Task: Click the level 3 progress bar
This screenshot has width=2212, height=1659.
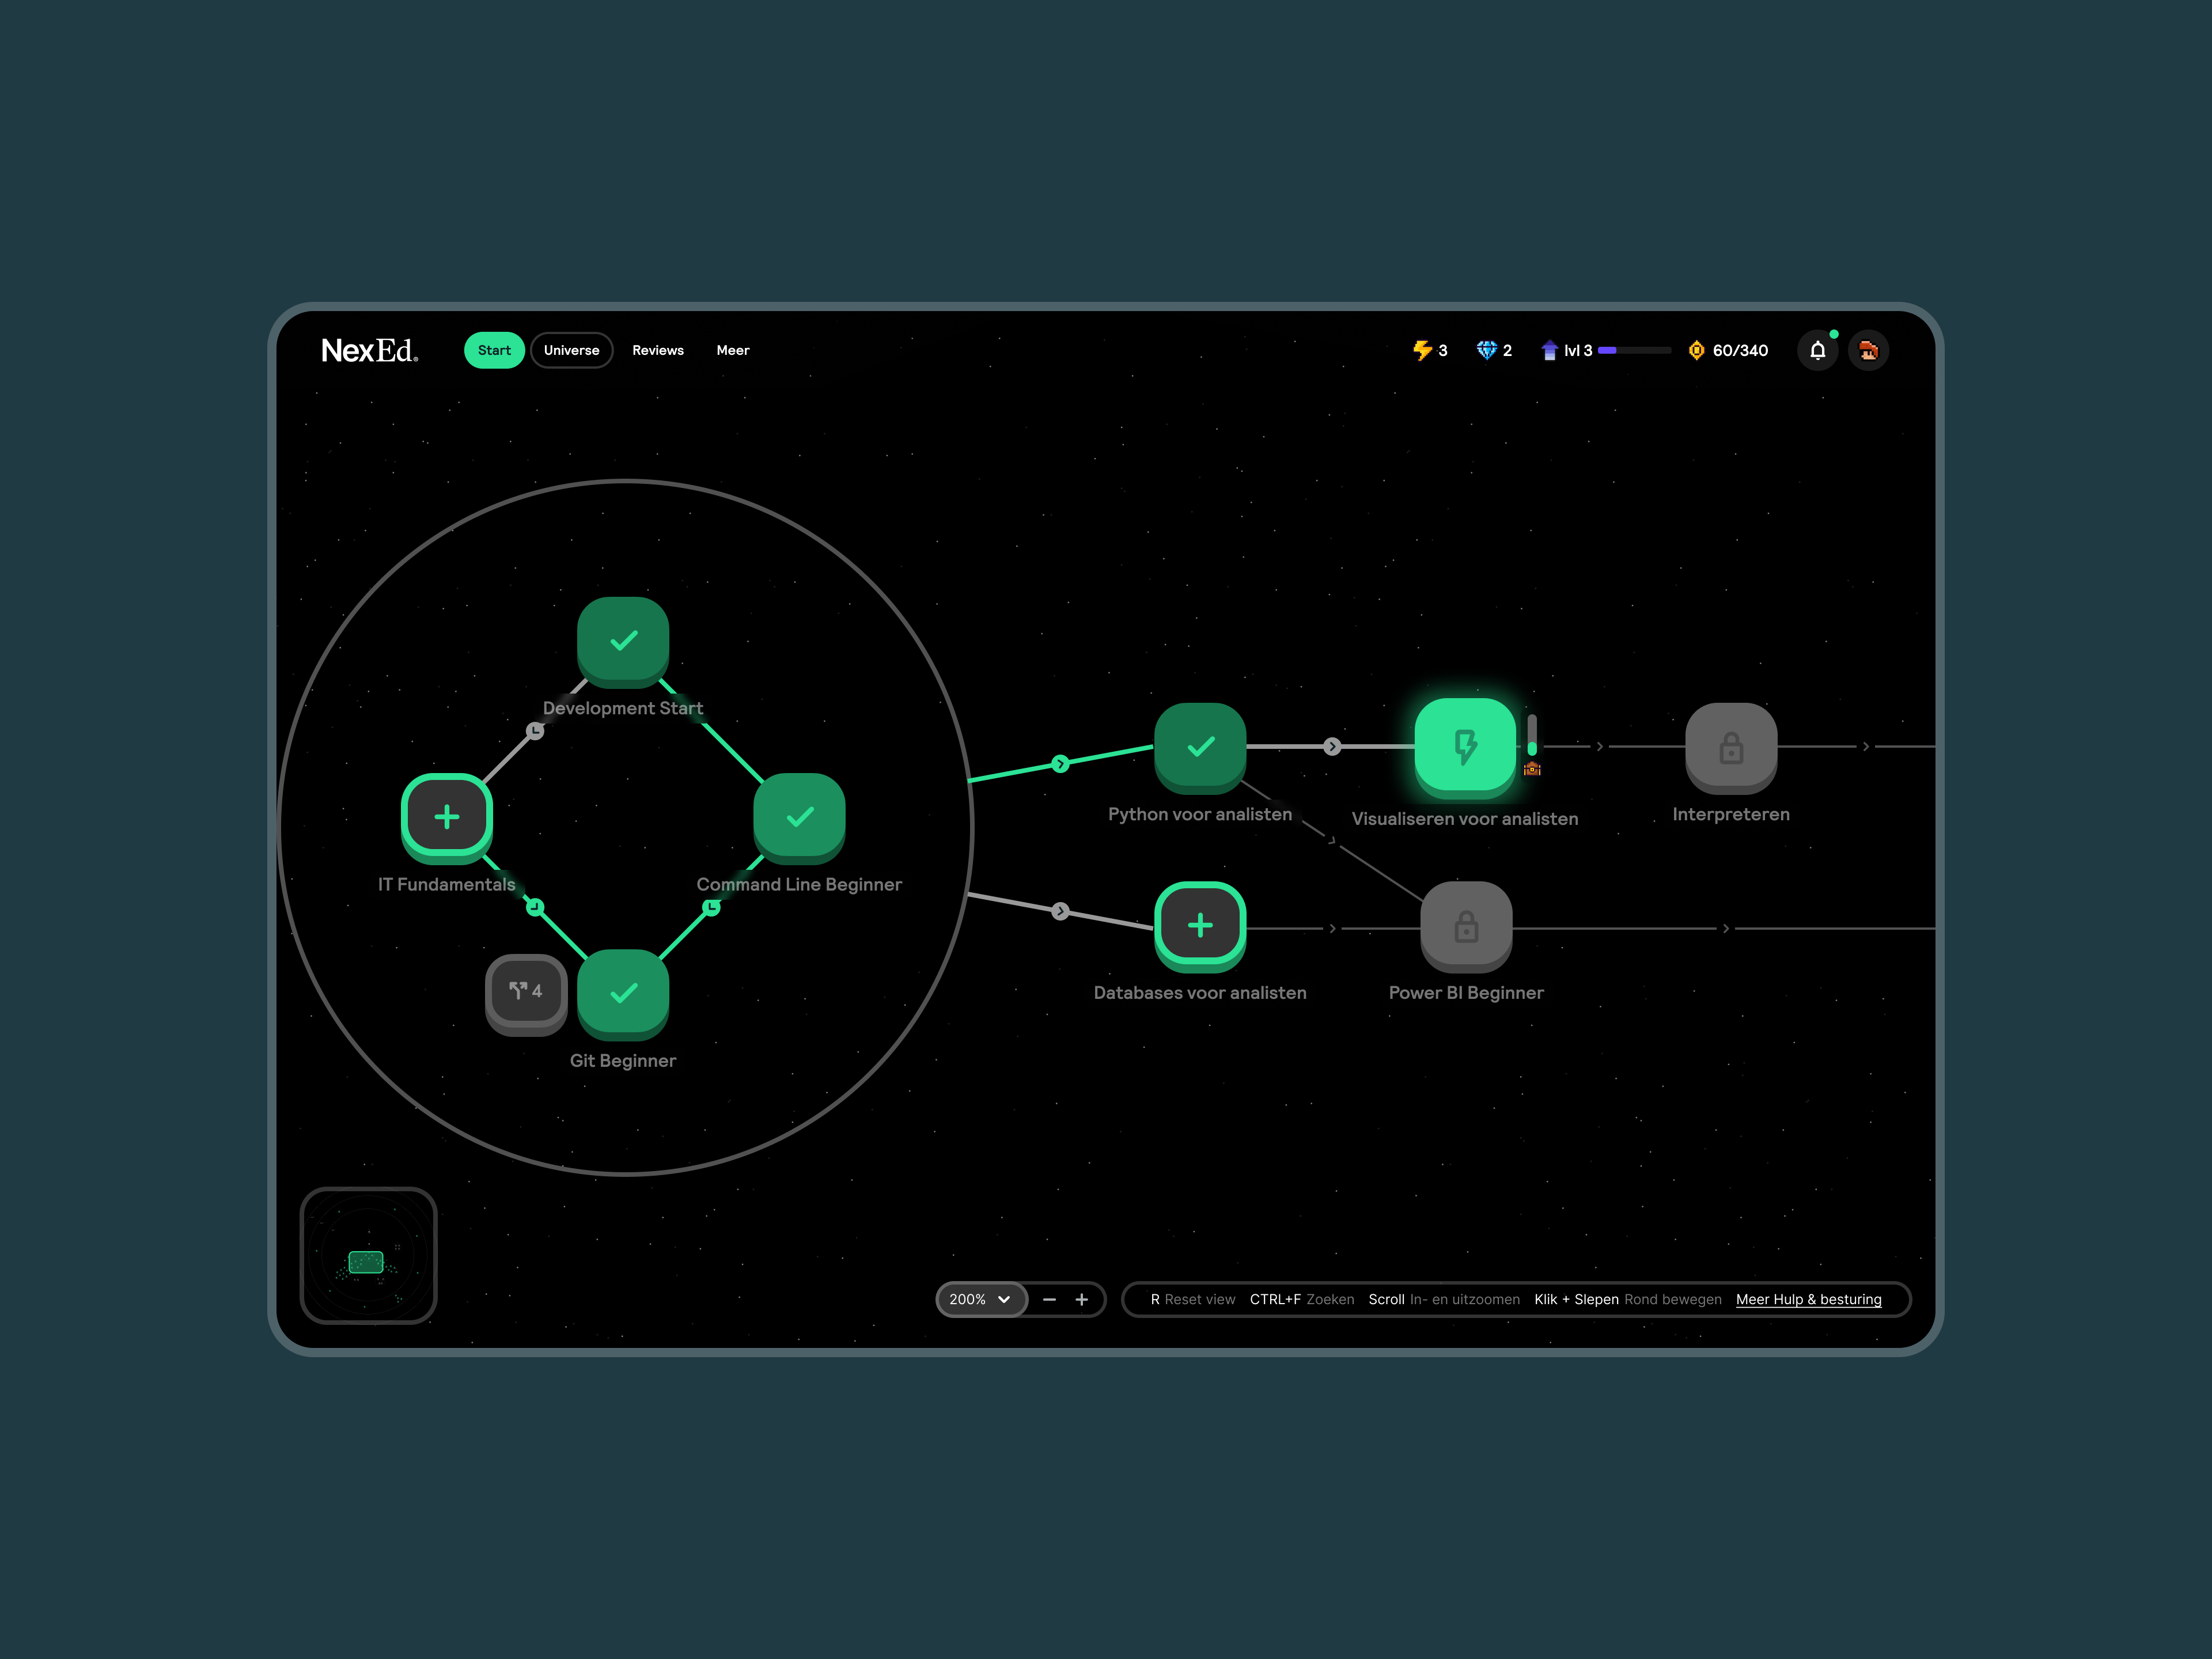Action: [1633, 350]
